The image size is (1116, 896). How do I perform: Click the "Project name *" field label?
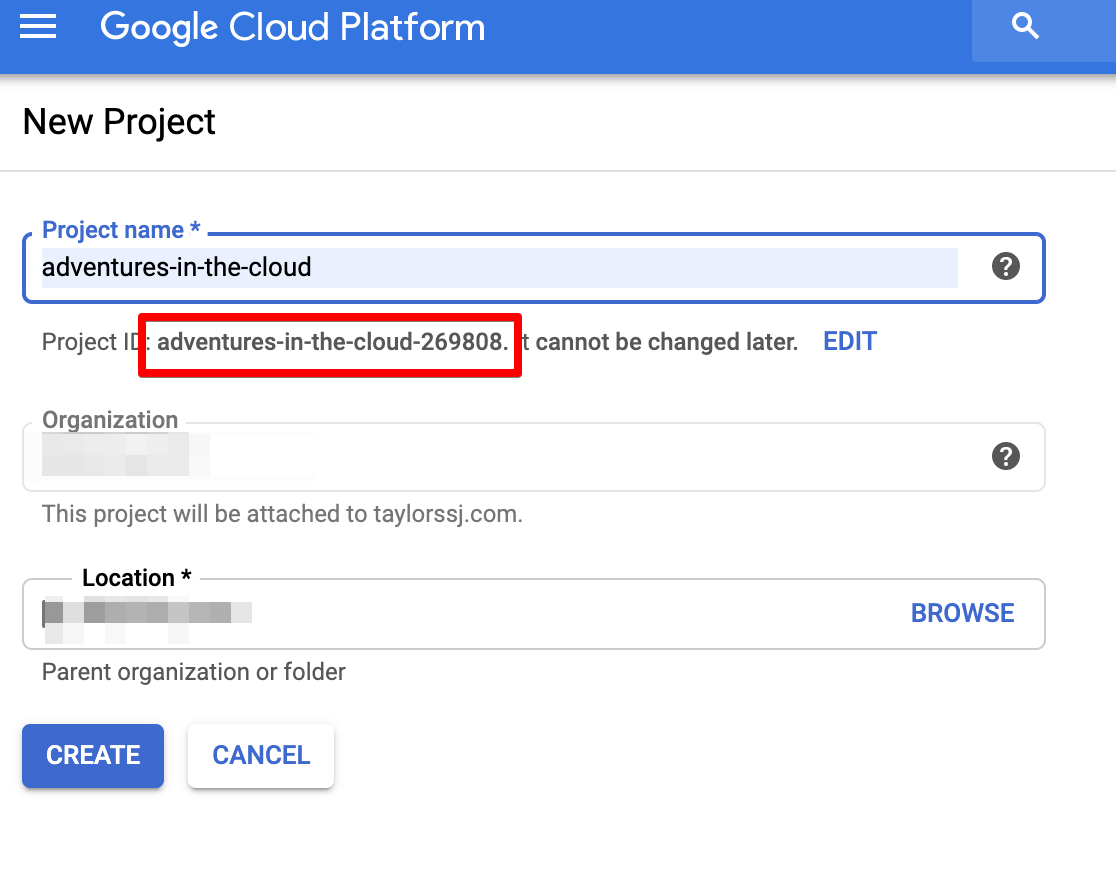point(121,230)
